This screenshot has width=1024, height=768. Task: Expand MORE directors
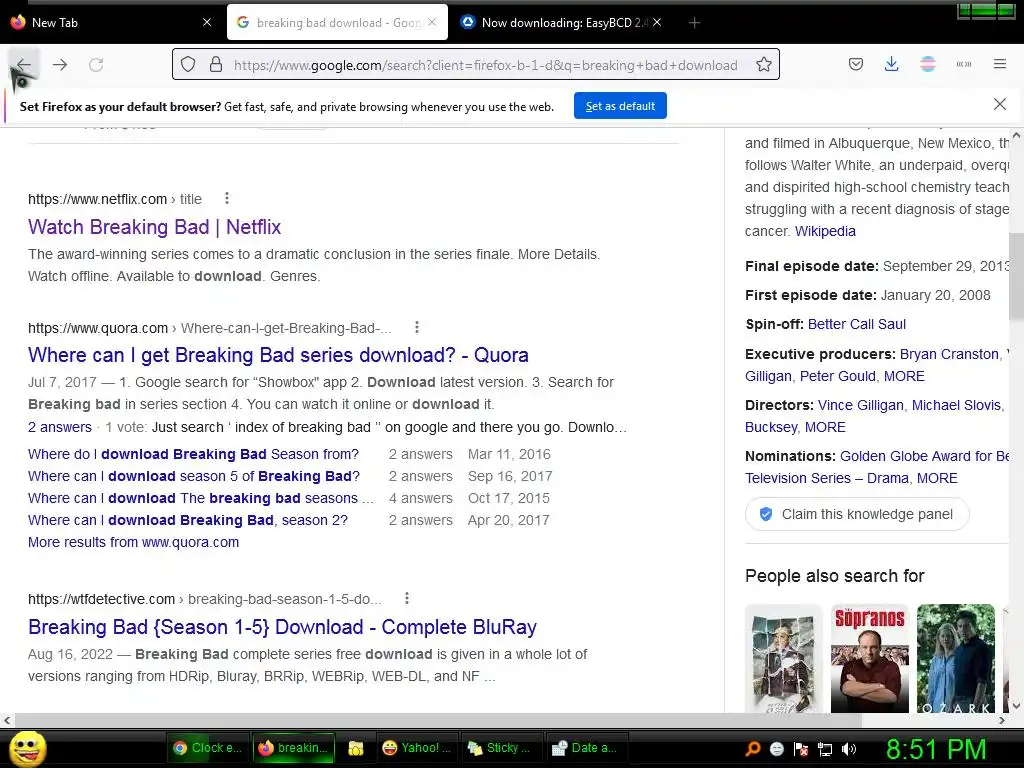[x=825, y=427]
